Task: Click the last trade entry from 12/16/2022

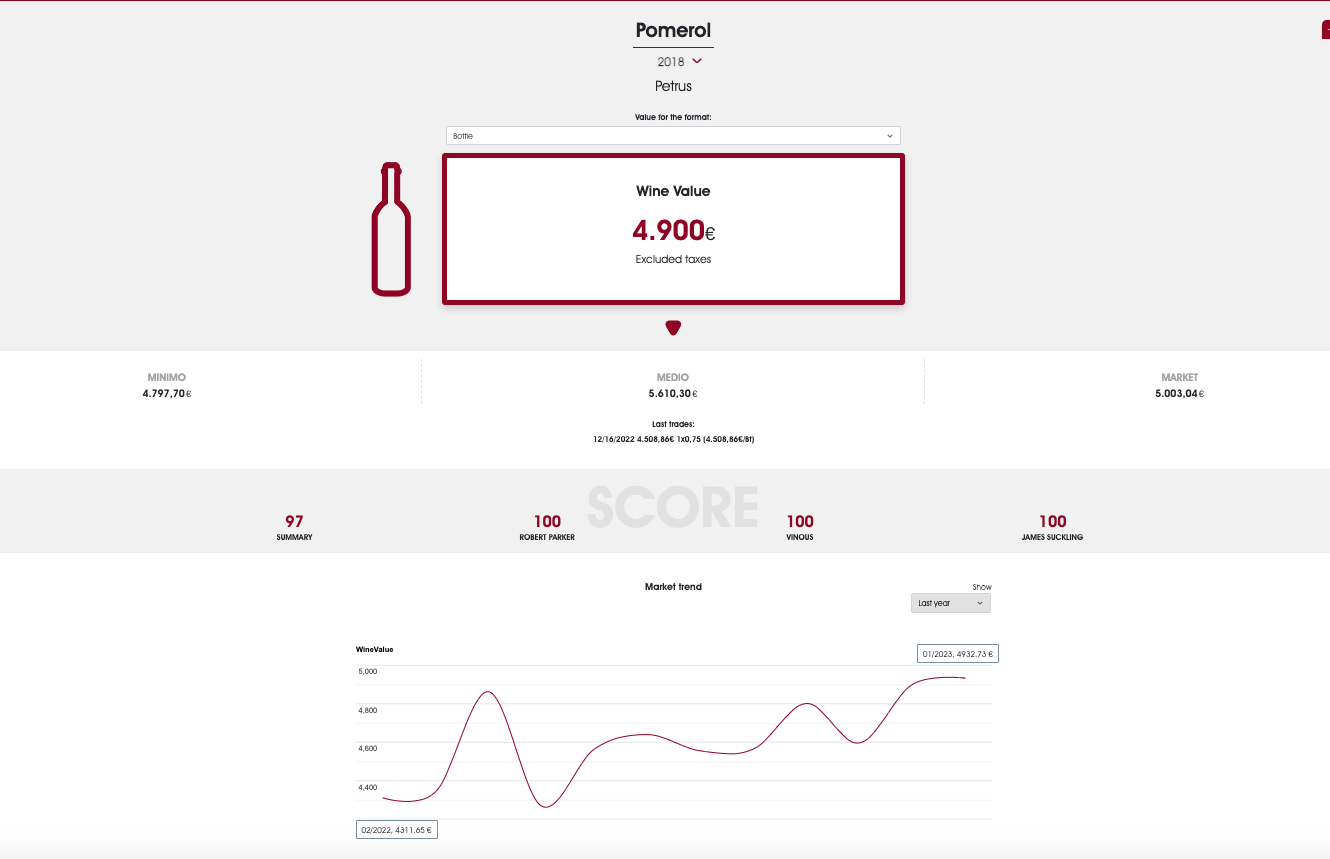Action: click(673, 439)
